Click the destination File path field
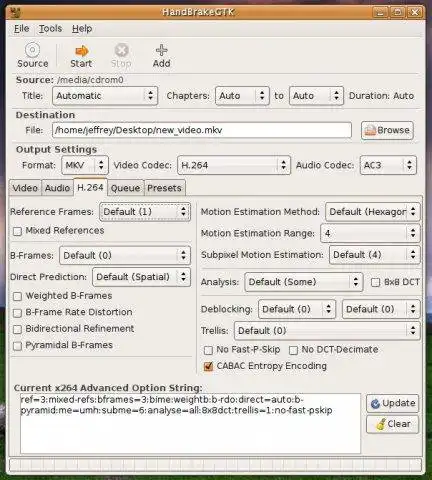This screenshot has width=432, height=480. click(202, 130)
